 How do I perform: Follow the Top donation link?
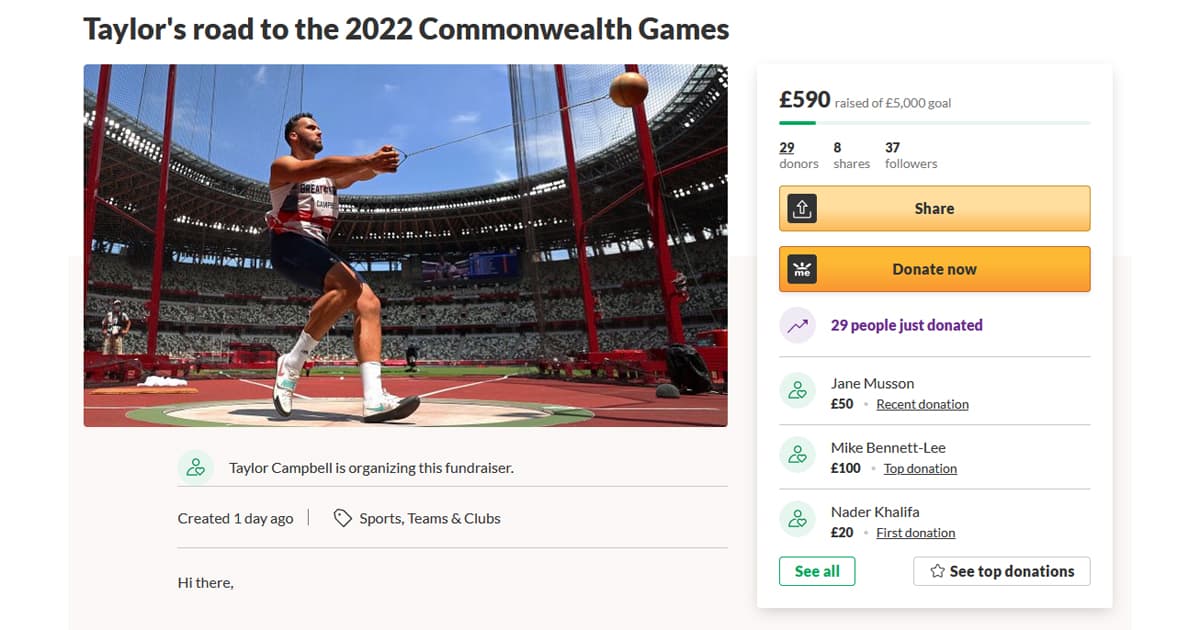click(920, 468)
